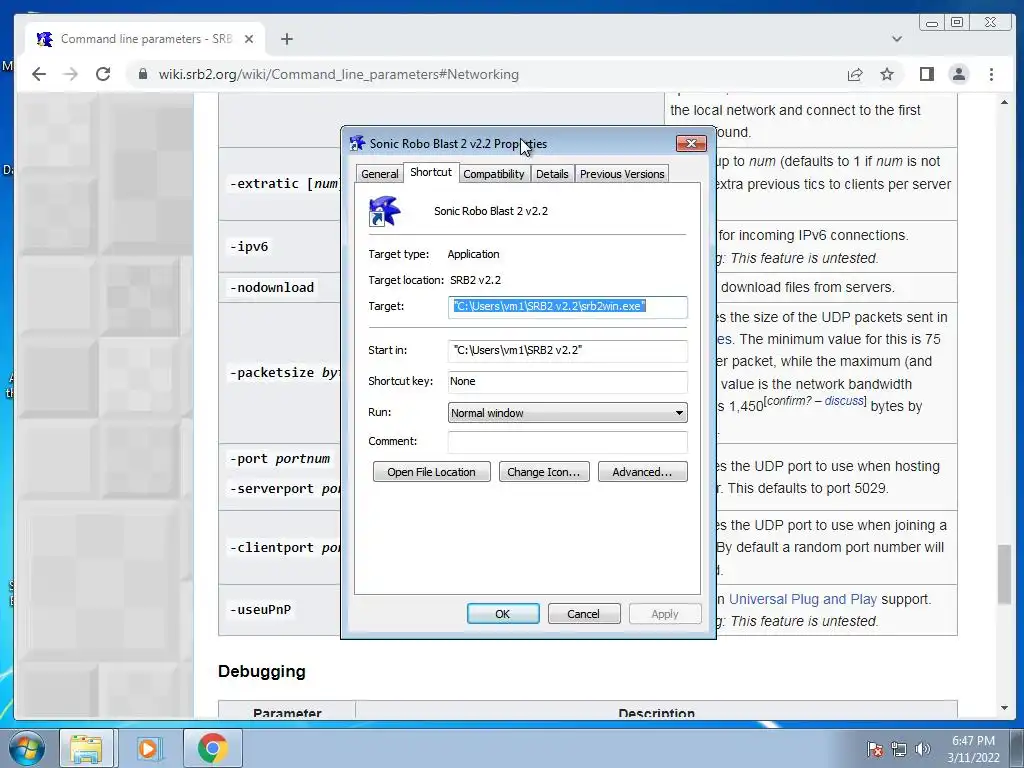
Task: Click the Debugging section heading
Action: click(262, 671)
